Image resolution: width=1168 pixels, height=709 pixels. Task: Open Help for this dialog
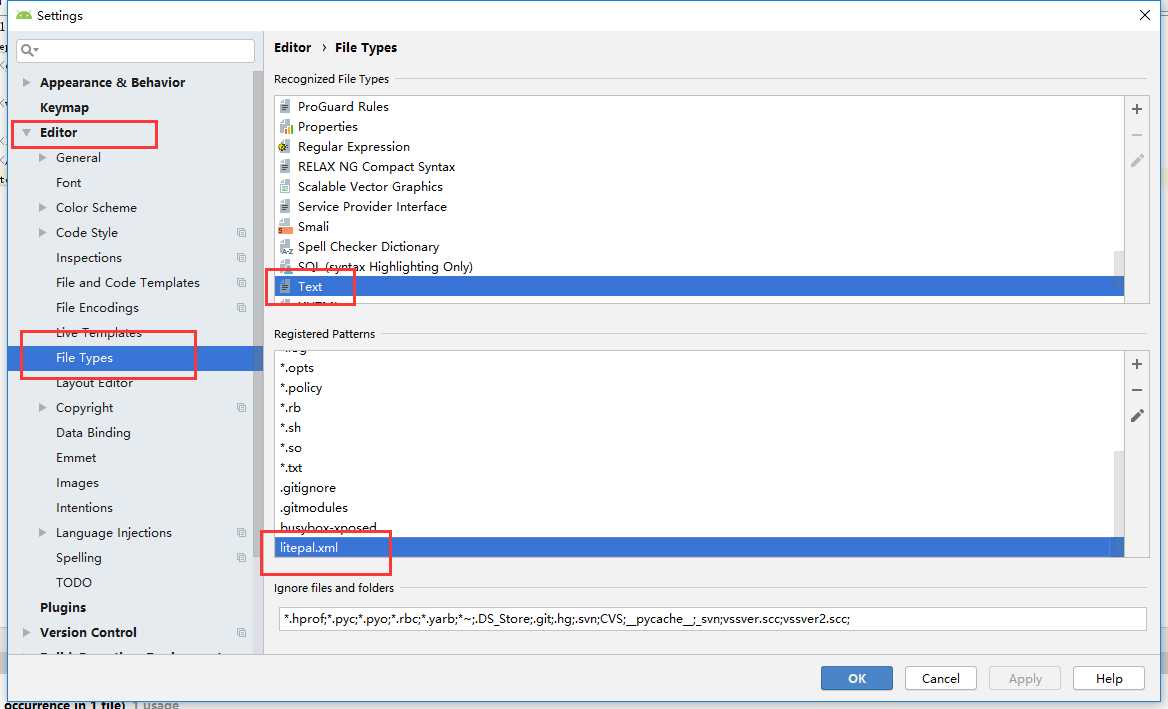click(1109, 678)
